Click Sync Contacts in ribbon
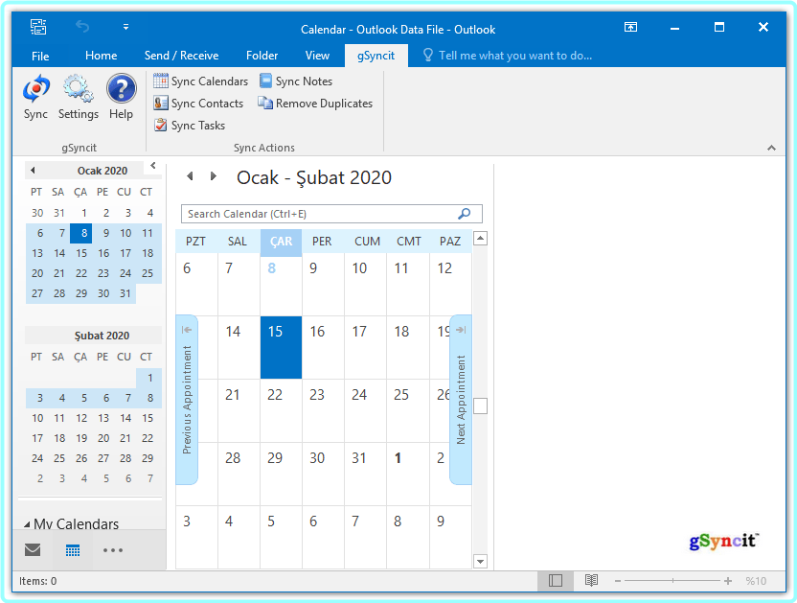The image size is (797, 603). pyautogui.click(x=198, y=104)
